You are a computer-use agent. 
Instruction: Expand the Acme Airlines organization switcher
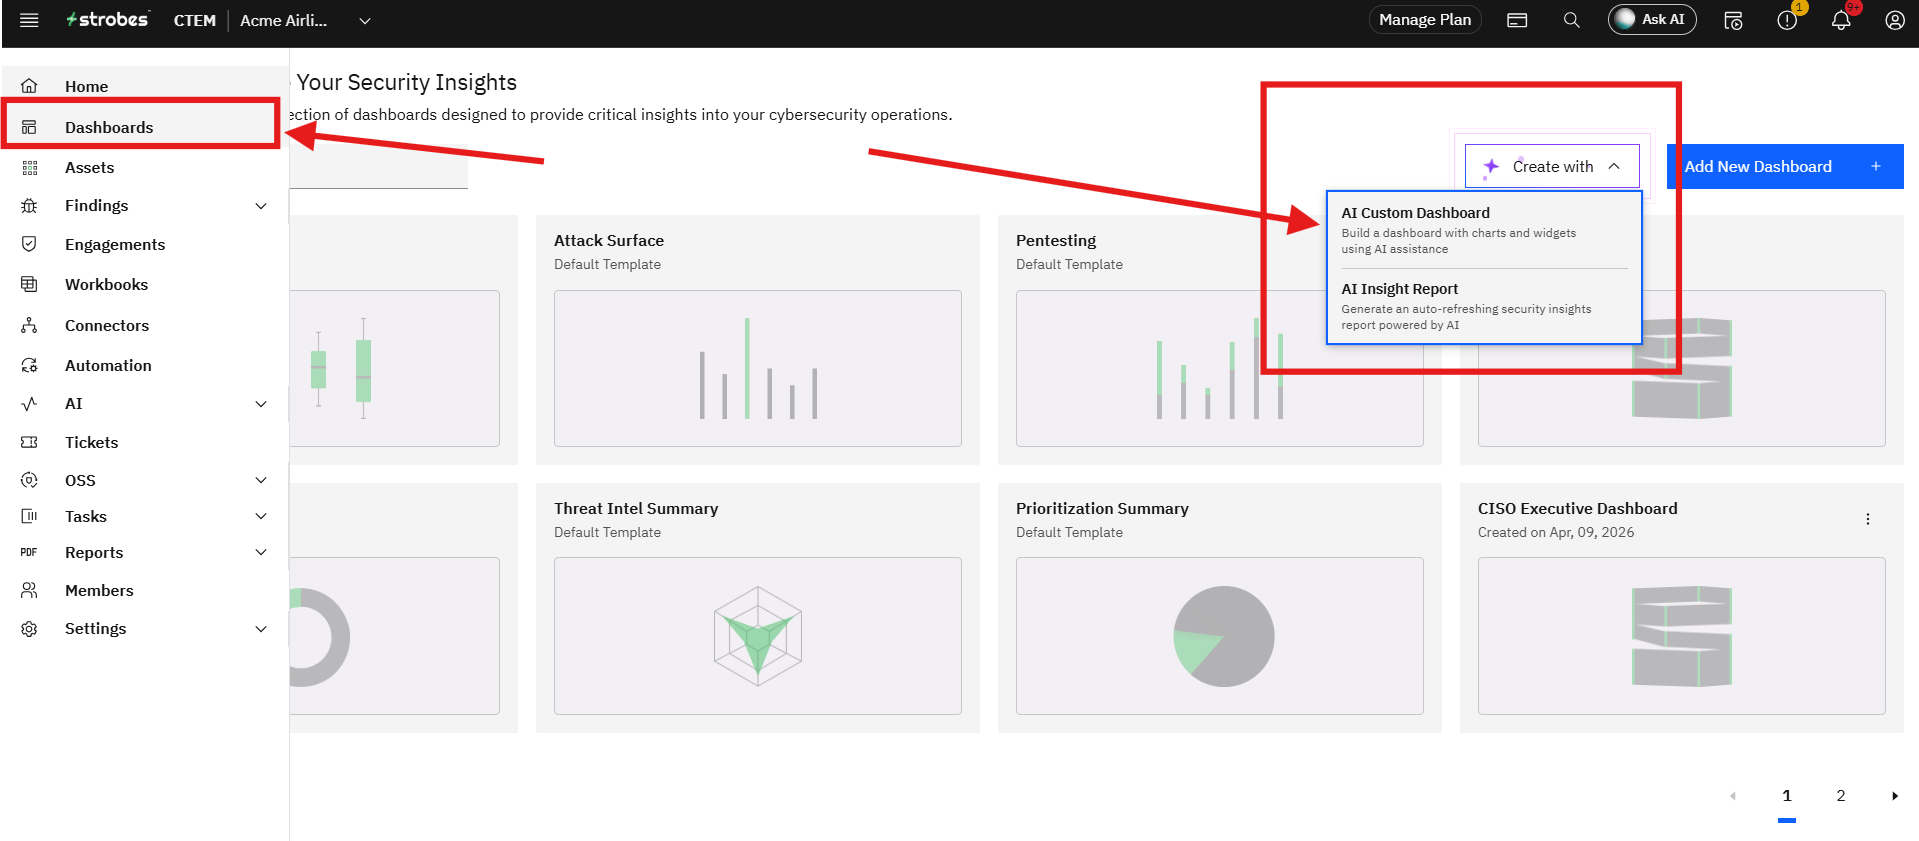tap(365, 21)
